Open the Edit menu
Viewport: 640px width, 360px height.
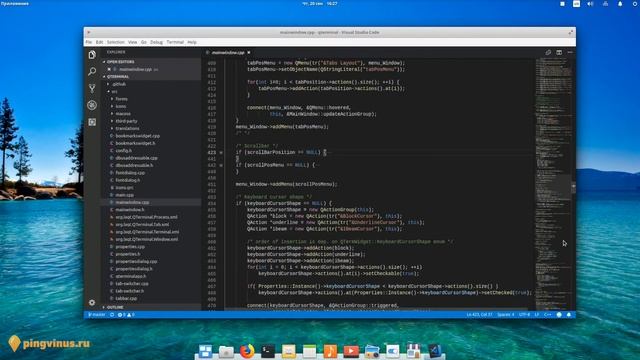coord(99,42)
